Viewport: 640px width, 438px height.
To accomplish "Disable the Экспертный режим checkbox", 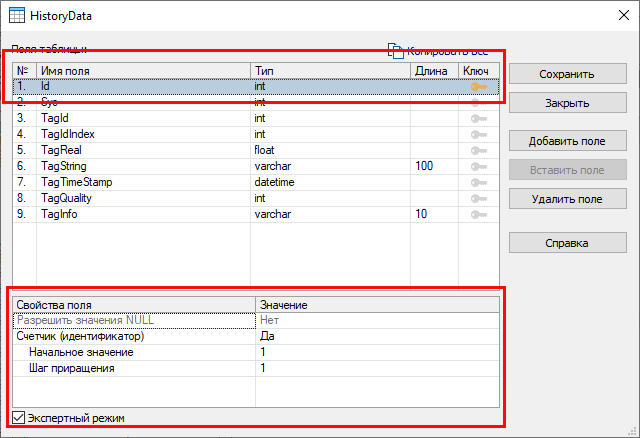I will coord(18,418).
